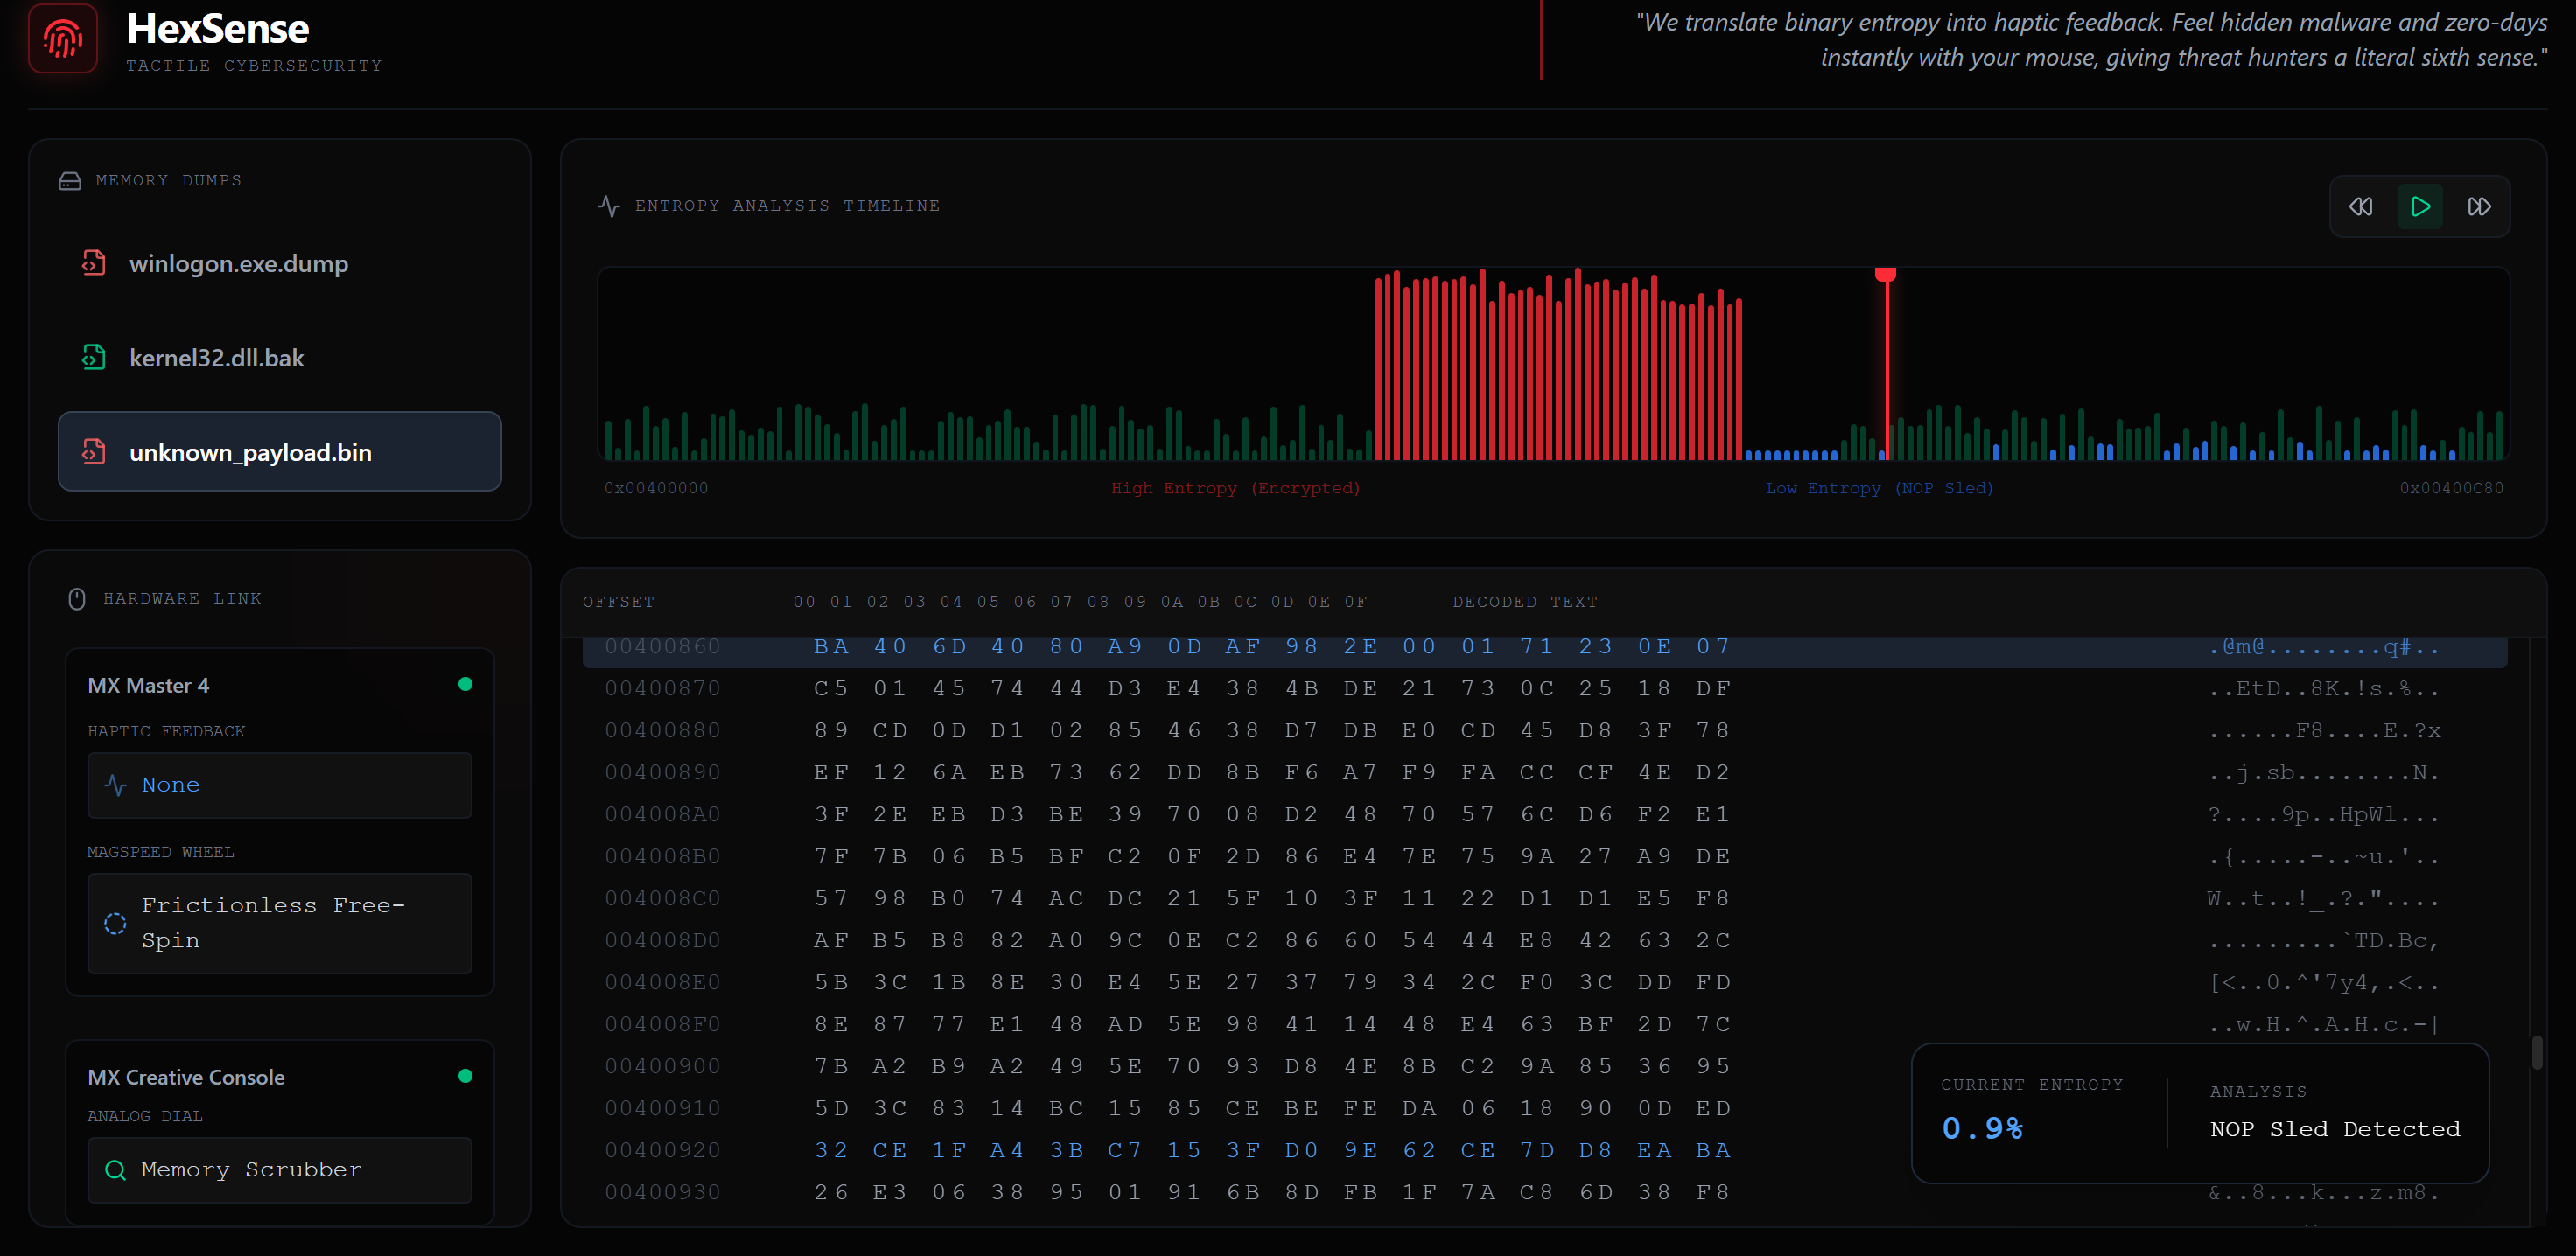This screenshot has width=2576, height=1256.
Task: Click the red timeline playhead marker
Action: (x=1885, y=275)
